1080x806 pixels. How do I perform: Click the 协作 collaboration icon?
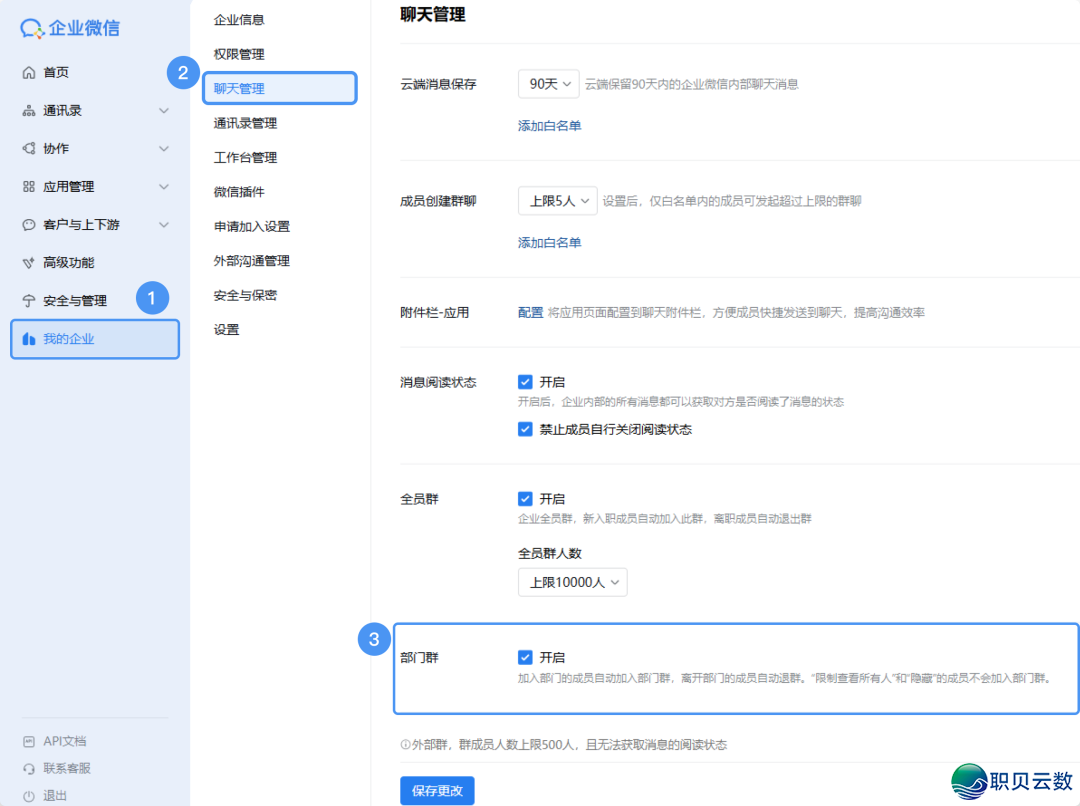[x=28, y=149]
